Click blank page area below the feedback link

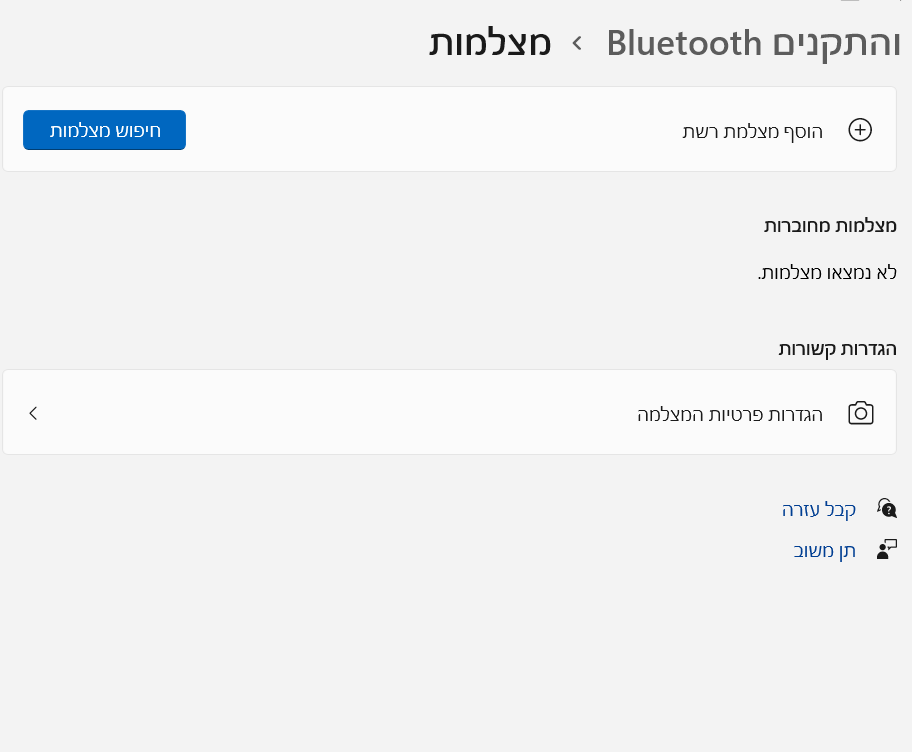(450, 660)
